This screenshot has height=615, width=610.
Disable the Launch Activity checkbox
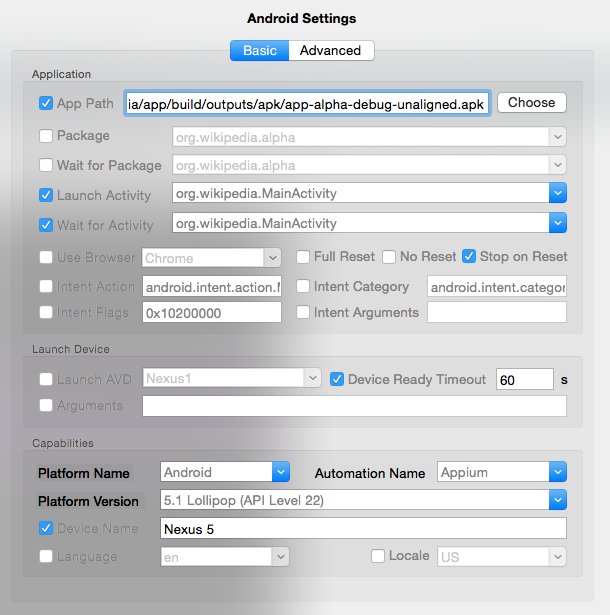pos(46,196)
